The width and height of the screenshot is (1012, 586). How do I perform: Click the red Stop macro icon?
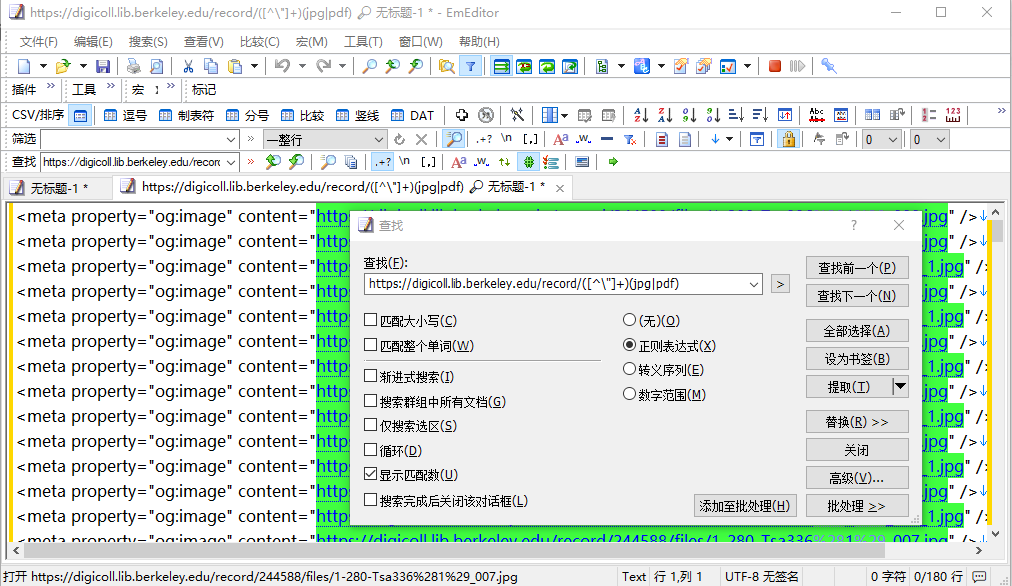775,66
